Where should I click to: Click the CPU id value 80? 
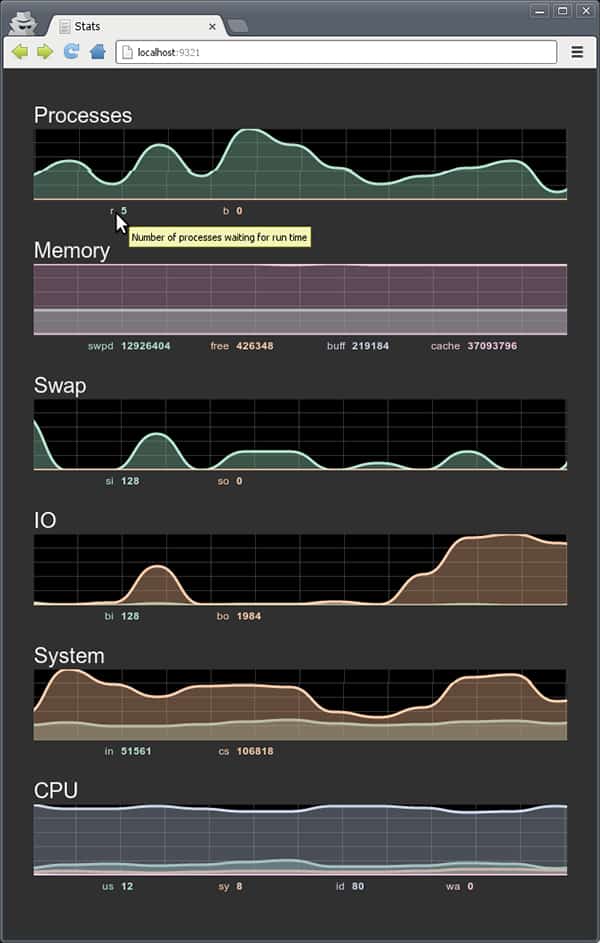tap(358, 886)
